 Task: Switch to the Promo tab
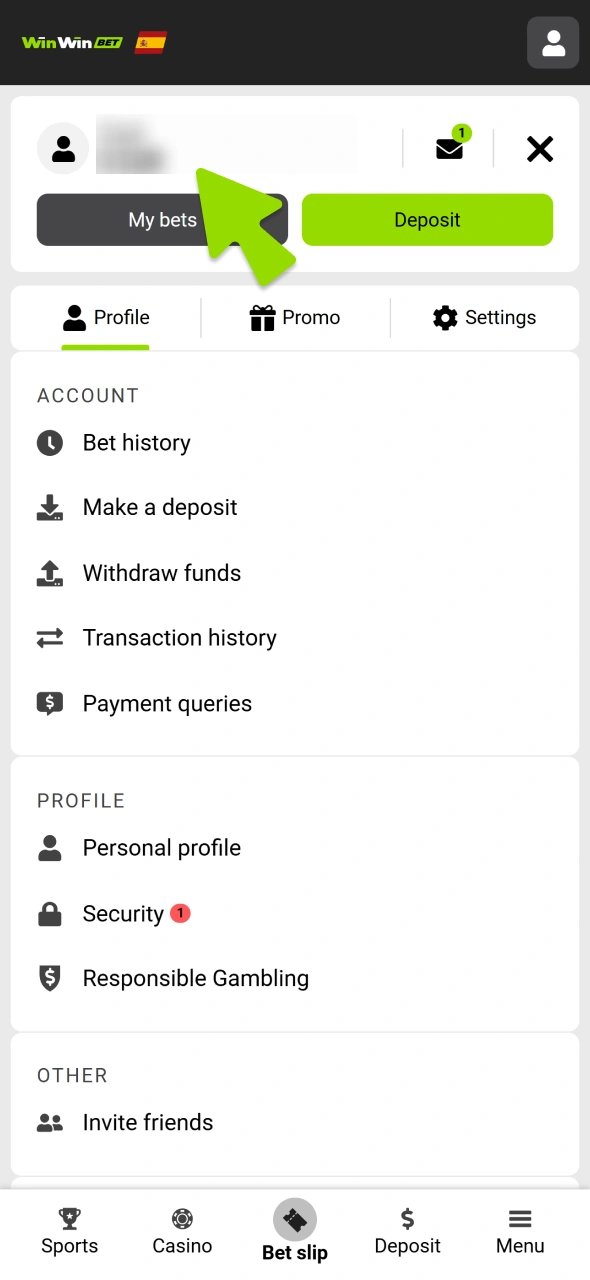[x=295, y=318]
